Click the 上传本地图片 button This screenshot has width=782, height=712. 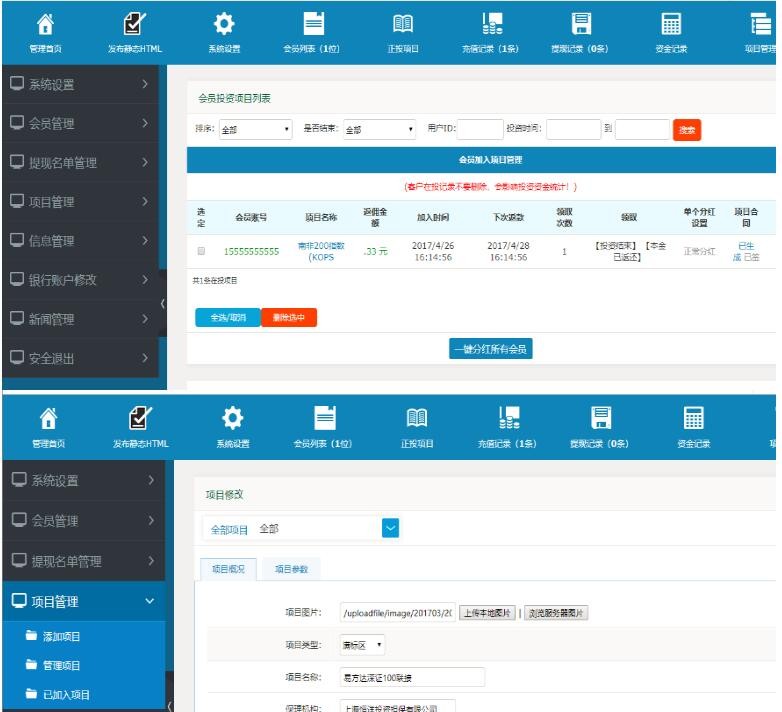[x=487, y=613]
